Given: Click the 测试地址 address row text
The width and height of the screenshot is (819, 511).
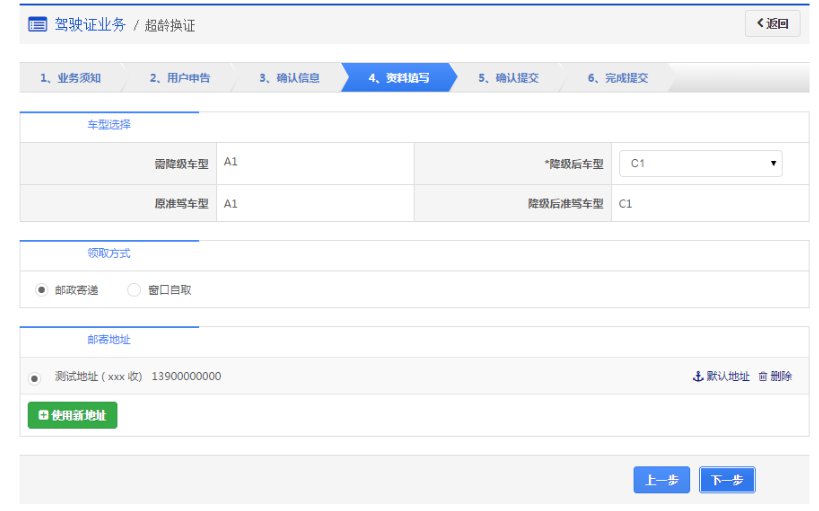Looking at the screenshot, I should (x=138, y=377).
